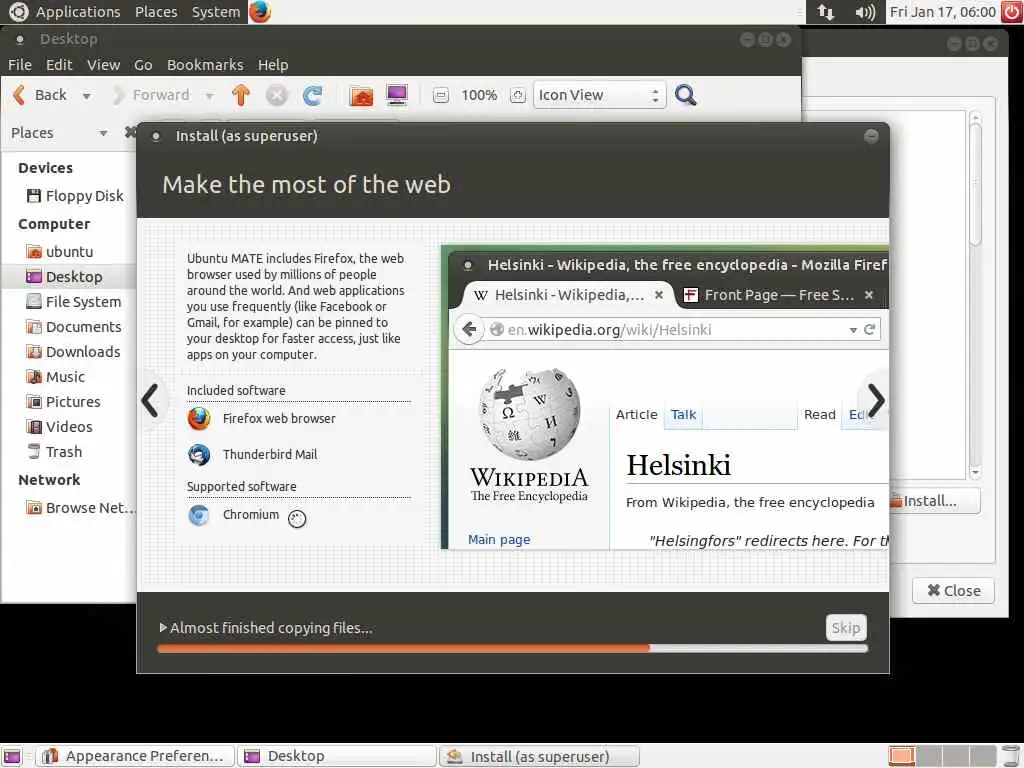This screenshot has width=1024, height=768.
Task: Click the Stop loading icon
Action: pos(276,95)
